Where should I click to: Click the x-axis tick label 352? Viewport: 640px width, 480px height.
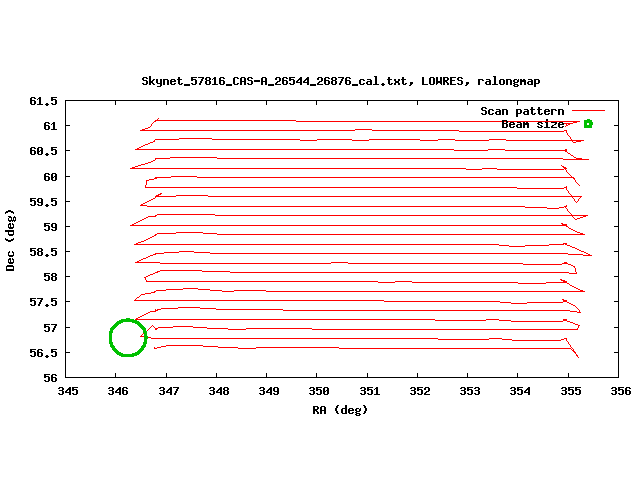point(420,391)
